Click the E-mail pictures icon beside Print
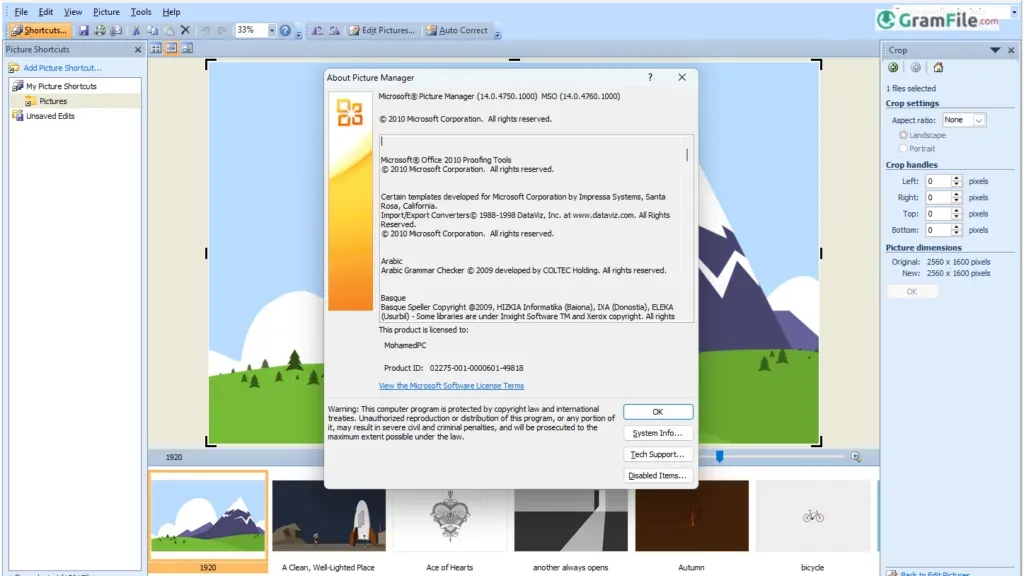1024x576 pixels. click(x=116, y=30)
